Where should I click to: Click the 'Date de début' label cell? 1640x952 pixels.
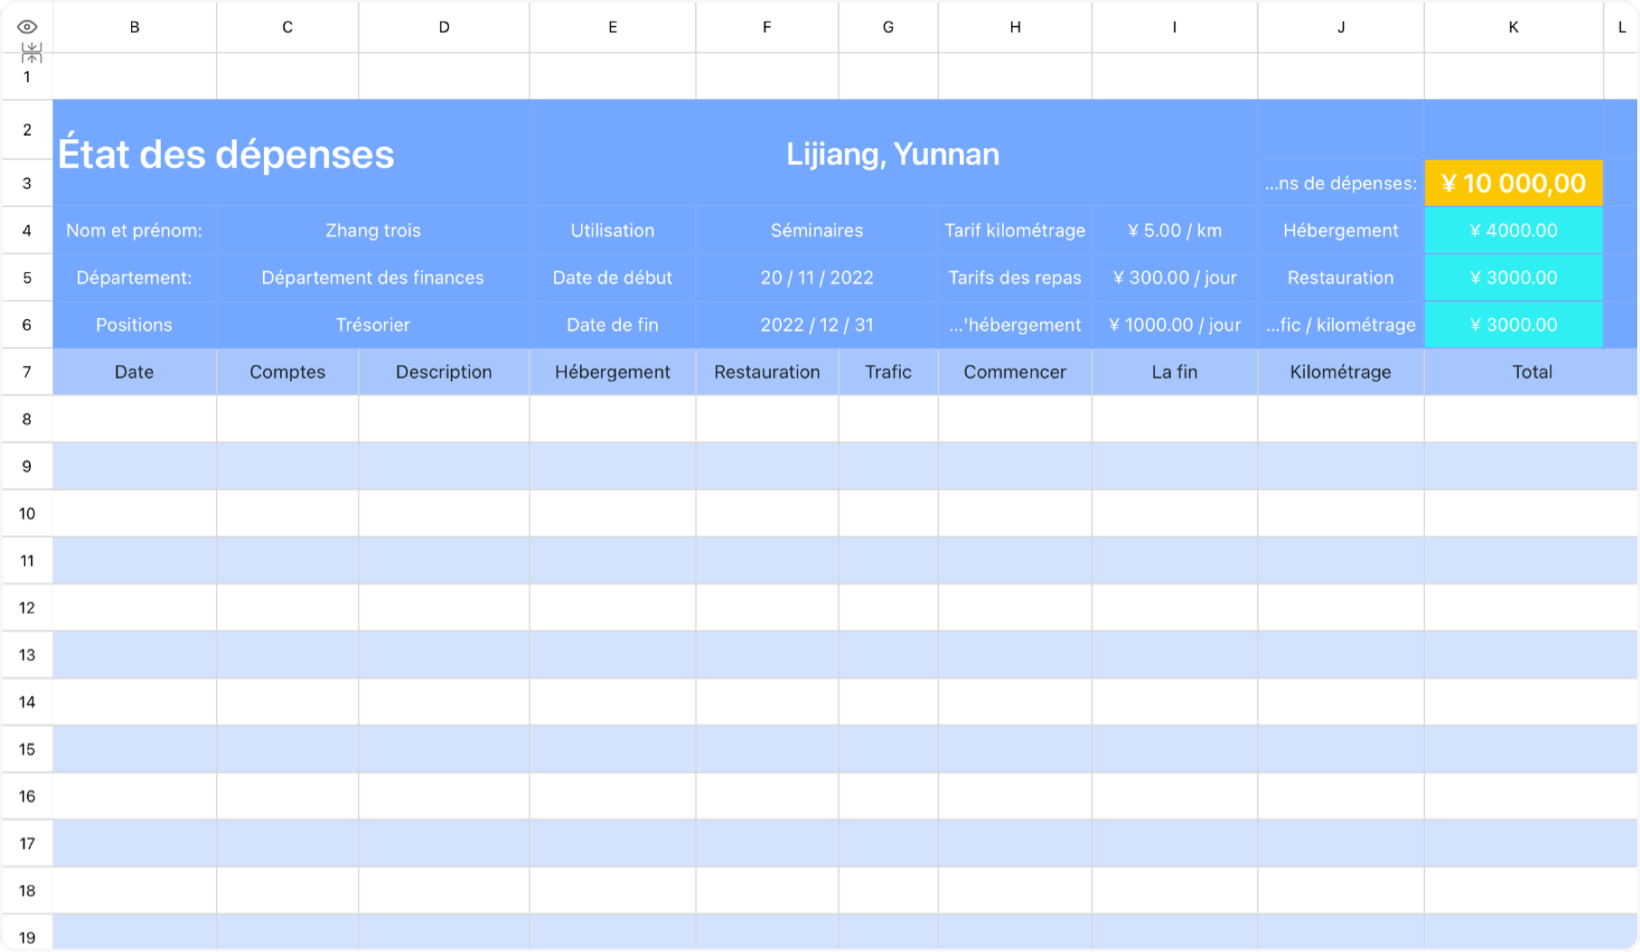click(x=613, y=278)
